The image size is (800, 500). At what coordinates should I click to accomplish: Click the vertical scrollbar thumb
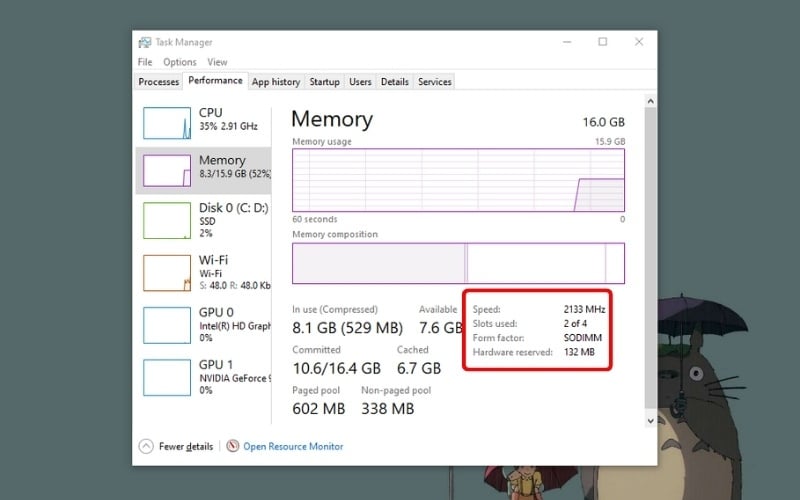pyautogui.click(x=650, y=258)
